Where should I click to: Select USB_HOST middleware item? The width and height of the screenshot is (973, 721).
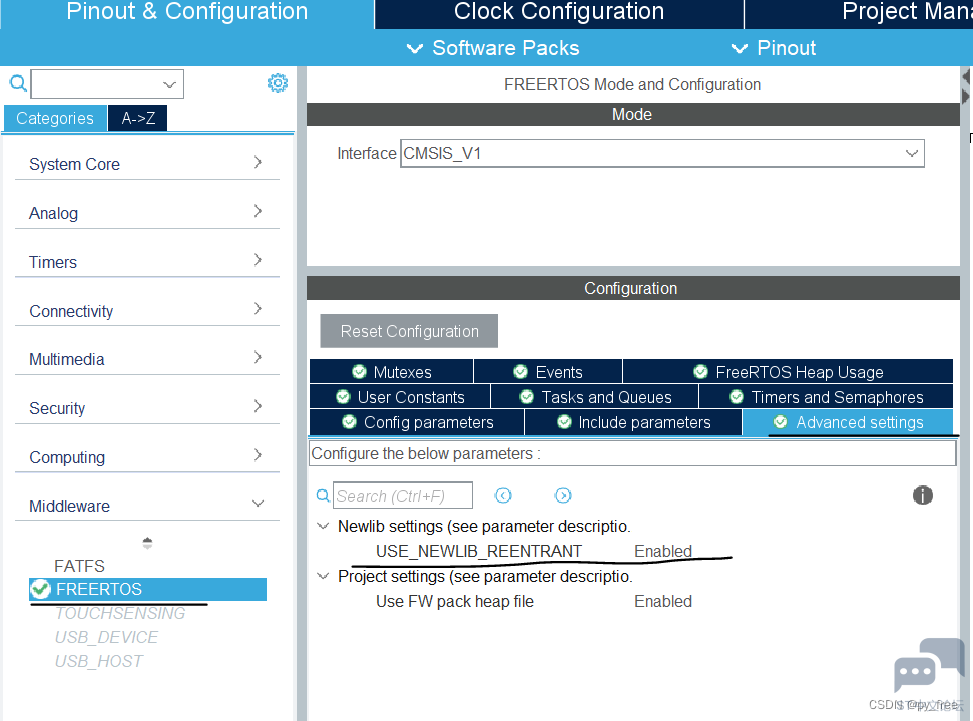[99, 661]
